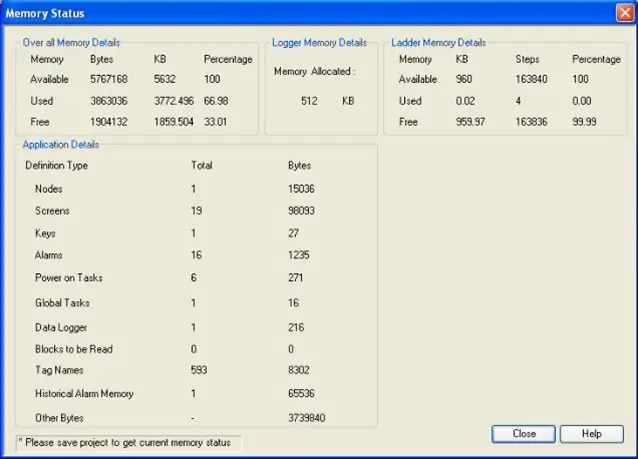Click the Nodes bytes value 15036

point(301,189)
